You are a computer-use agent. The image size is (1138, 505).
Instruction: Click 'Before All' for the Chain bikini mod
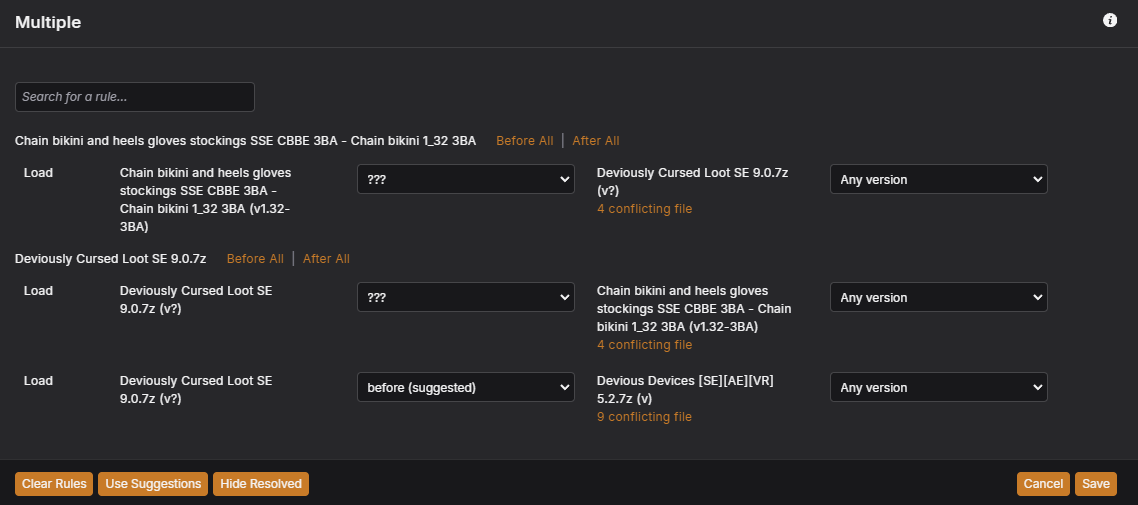pyautogui.click(x=525, y=141)
